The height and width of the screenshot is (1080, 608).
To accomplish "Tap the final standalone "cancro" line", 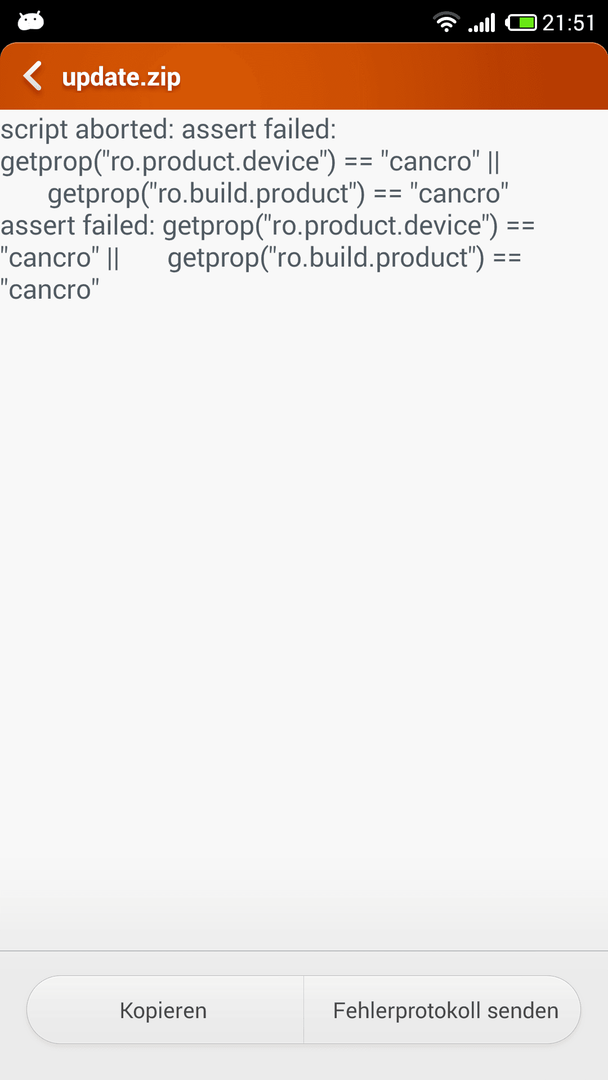I will (x=50, y=289).
